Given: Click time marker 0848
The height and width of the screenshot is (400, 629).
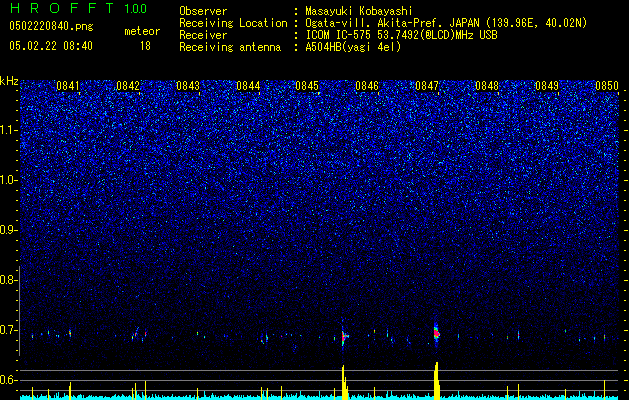Looking at the screenshot, I should pos(487,86).
